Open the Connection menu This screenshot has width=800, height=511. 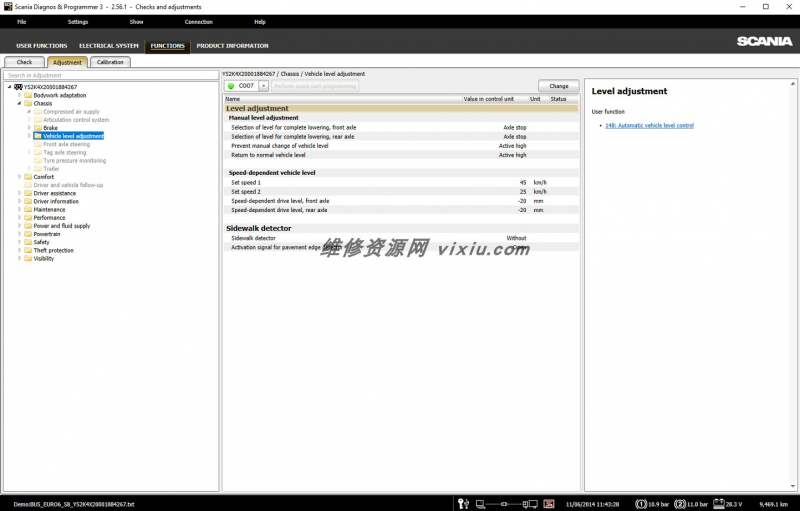[x=198, y=22]
